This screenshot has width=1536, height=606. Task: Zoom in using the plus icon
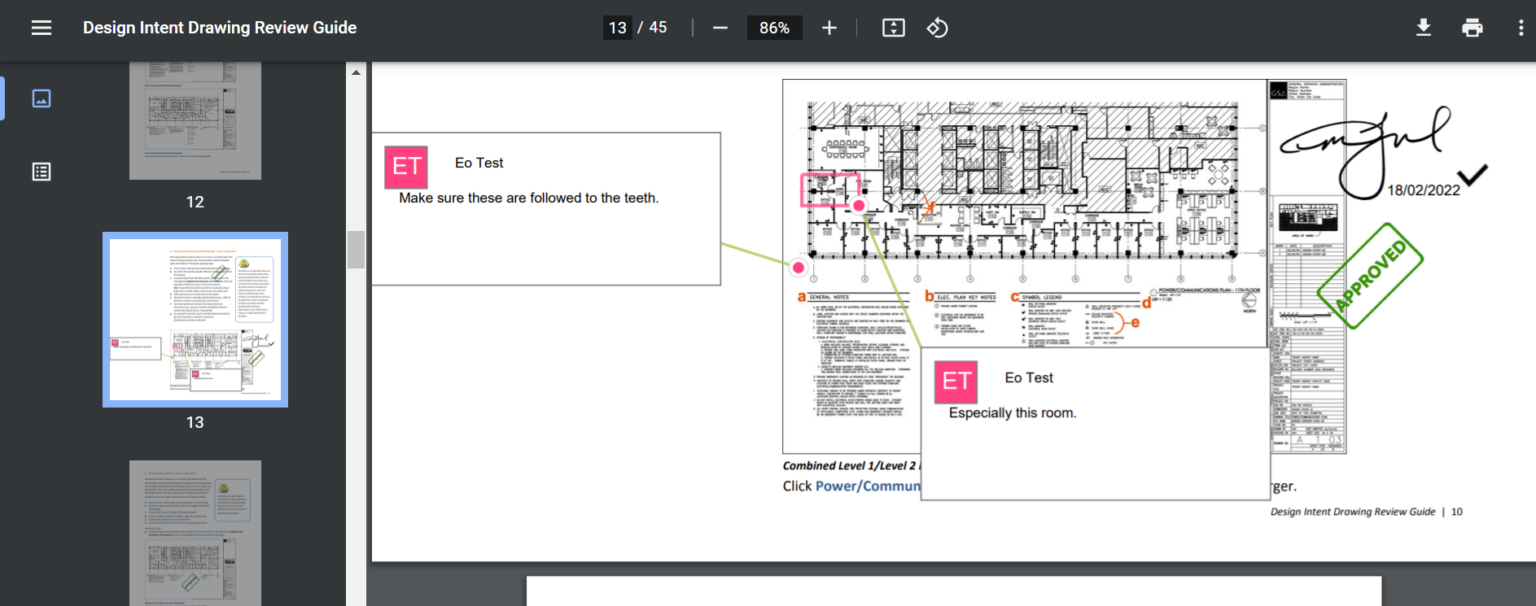click(829, 27)
